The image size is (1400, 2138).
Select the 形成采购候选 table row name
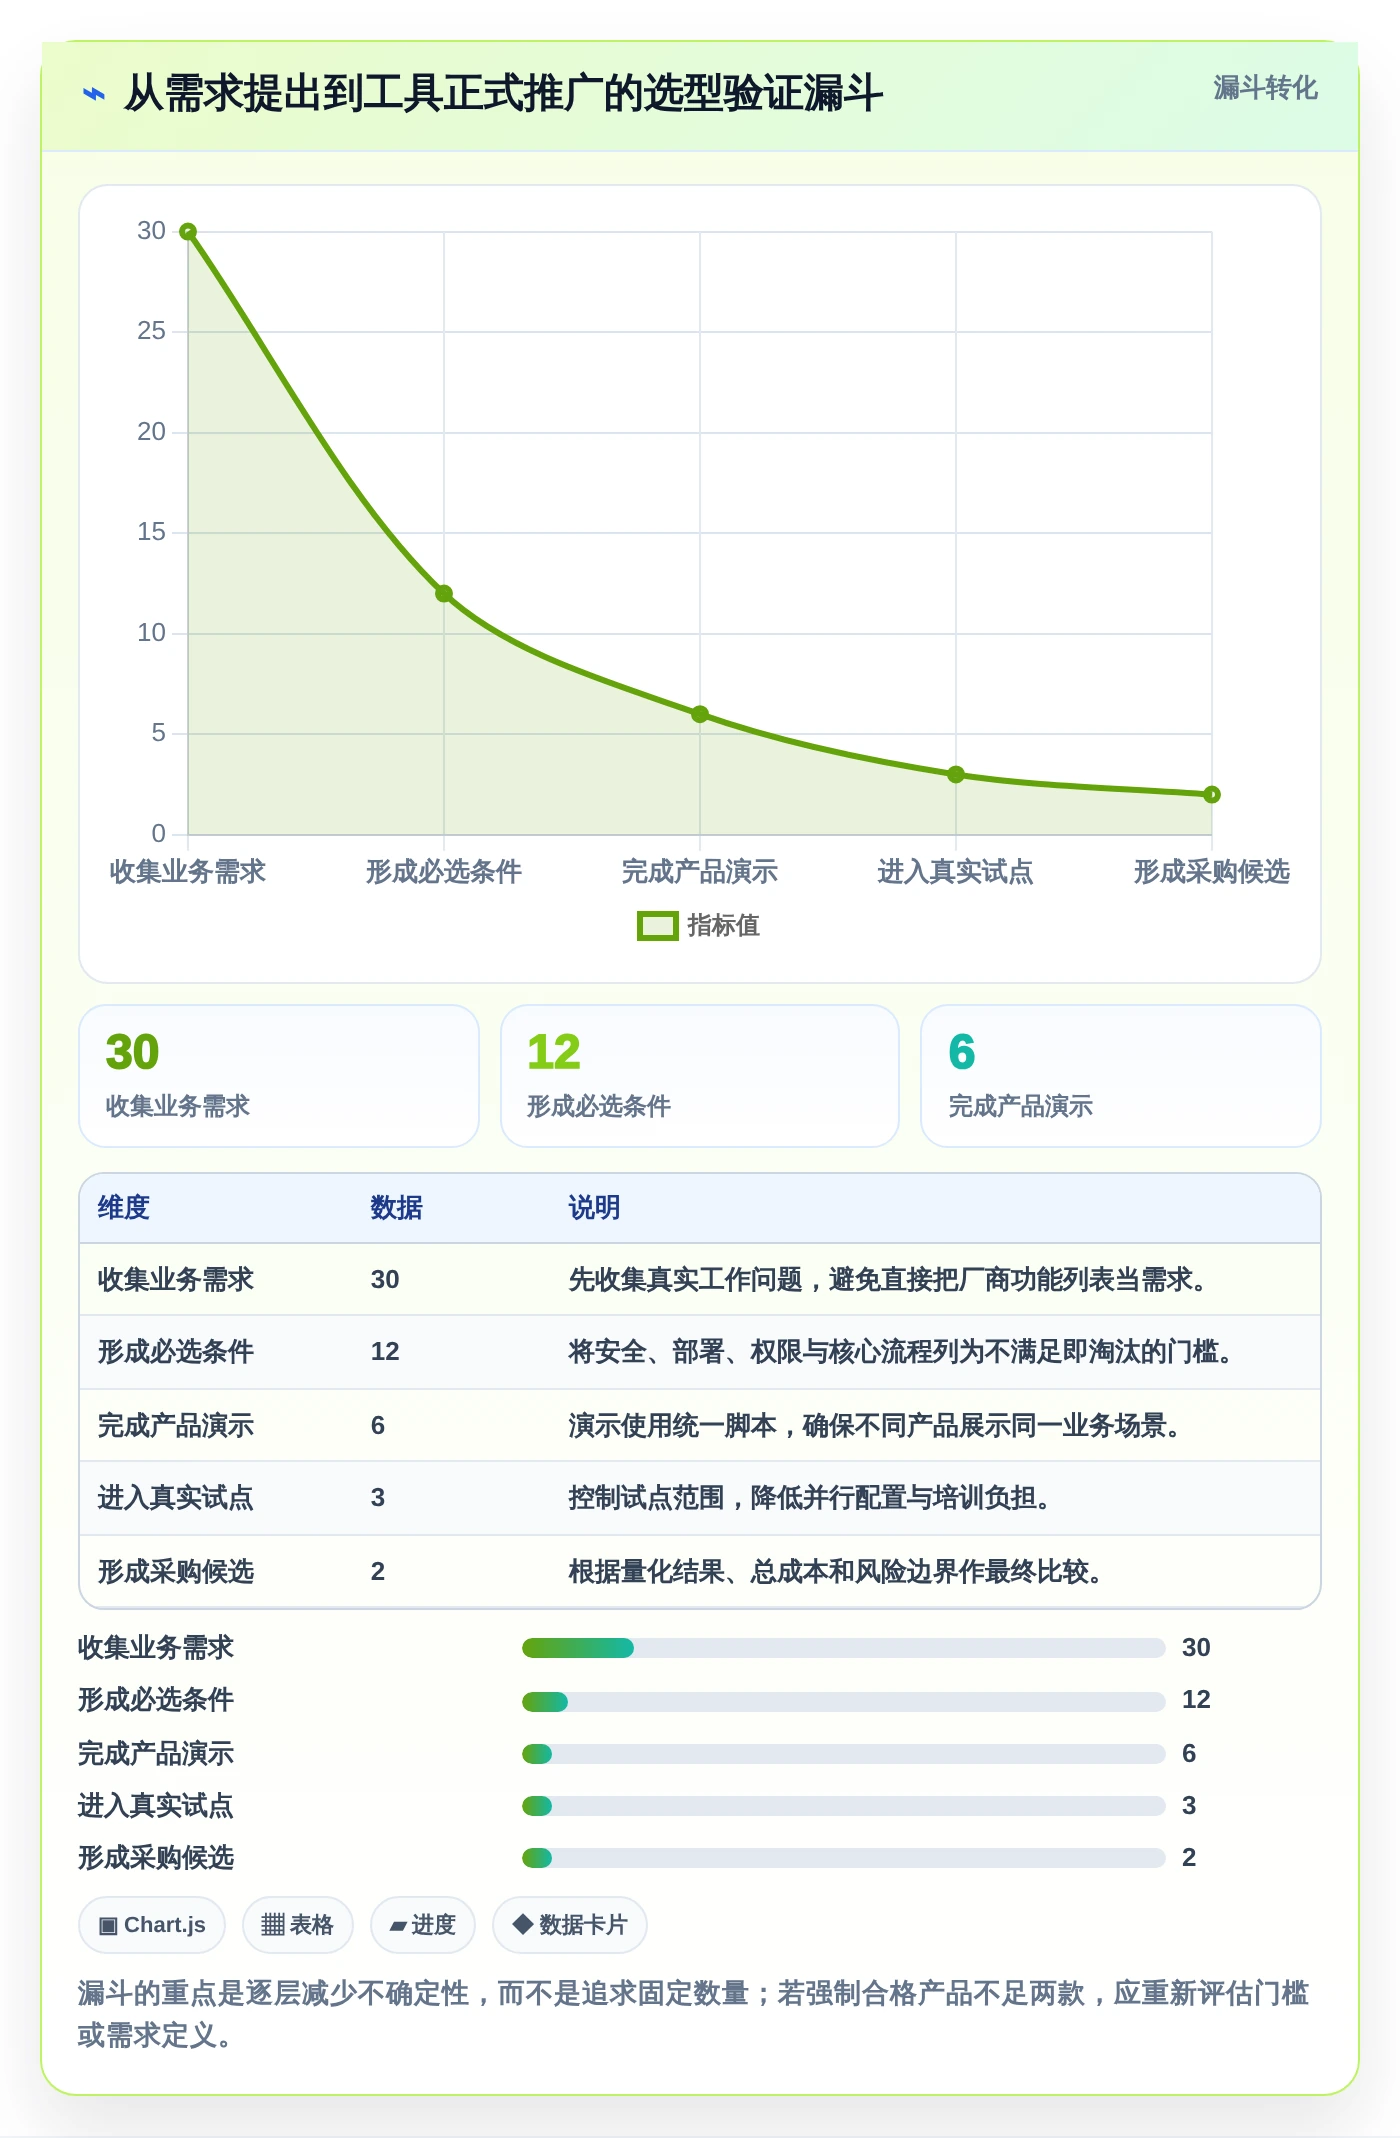click(x=176, y=1572)
